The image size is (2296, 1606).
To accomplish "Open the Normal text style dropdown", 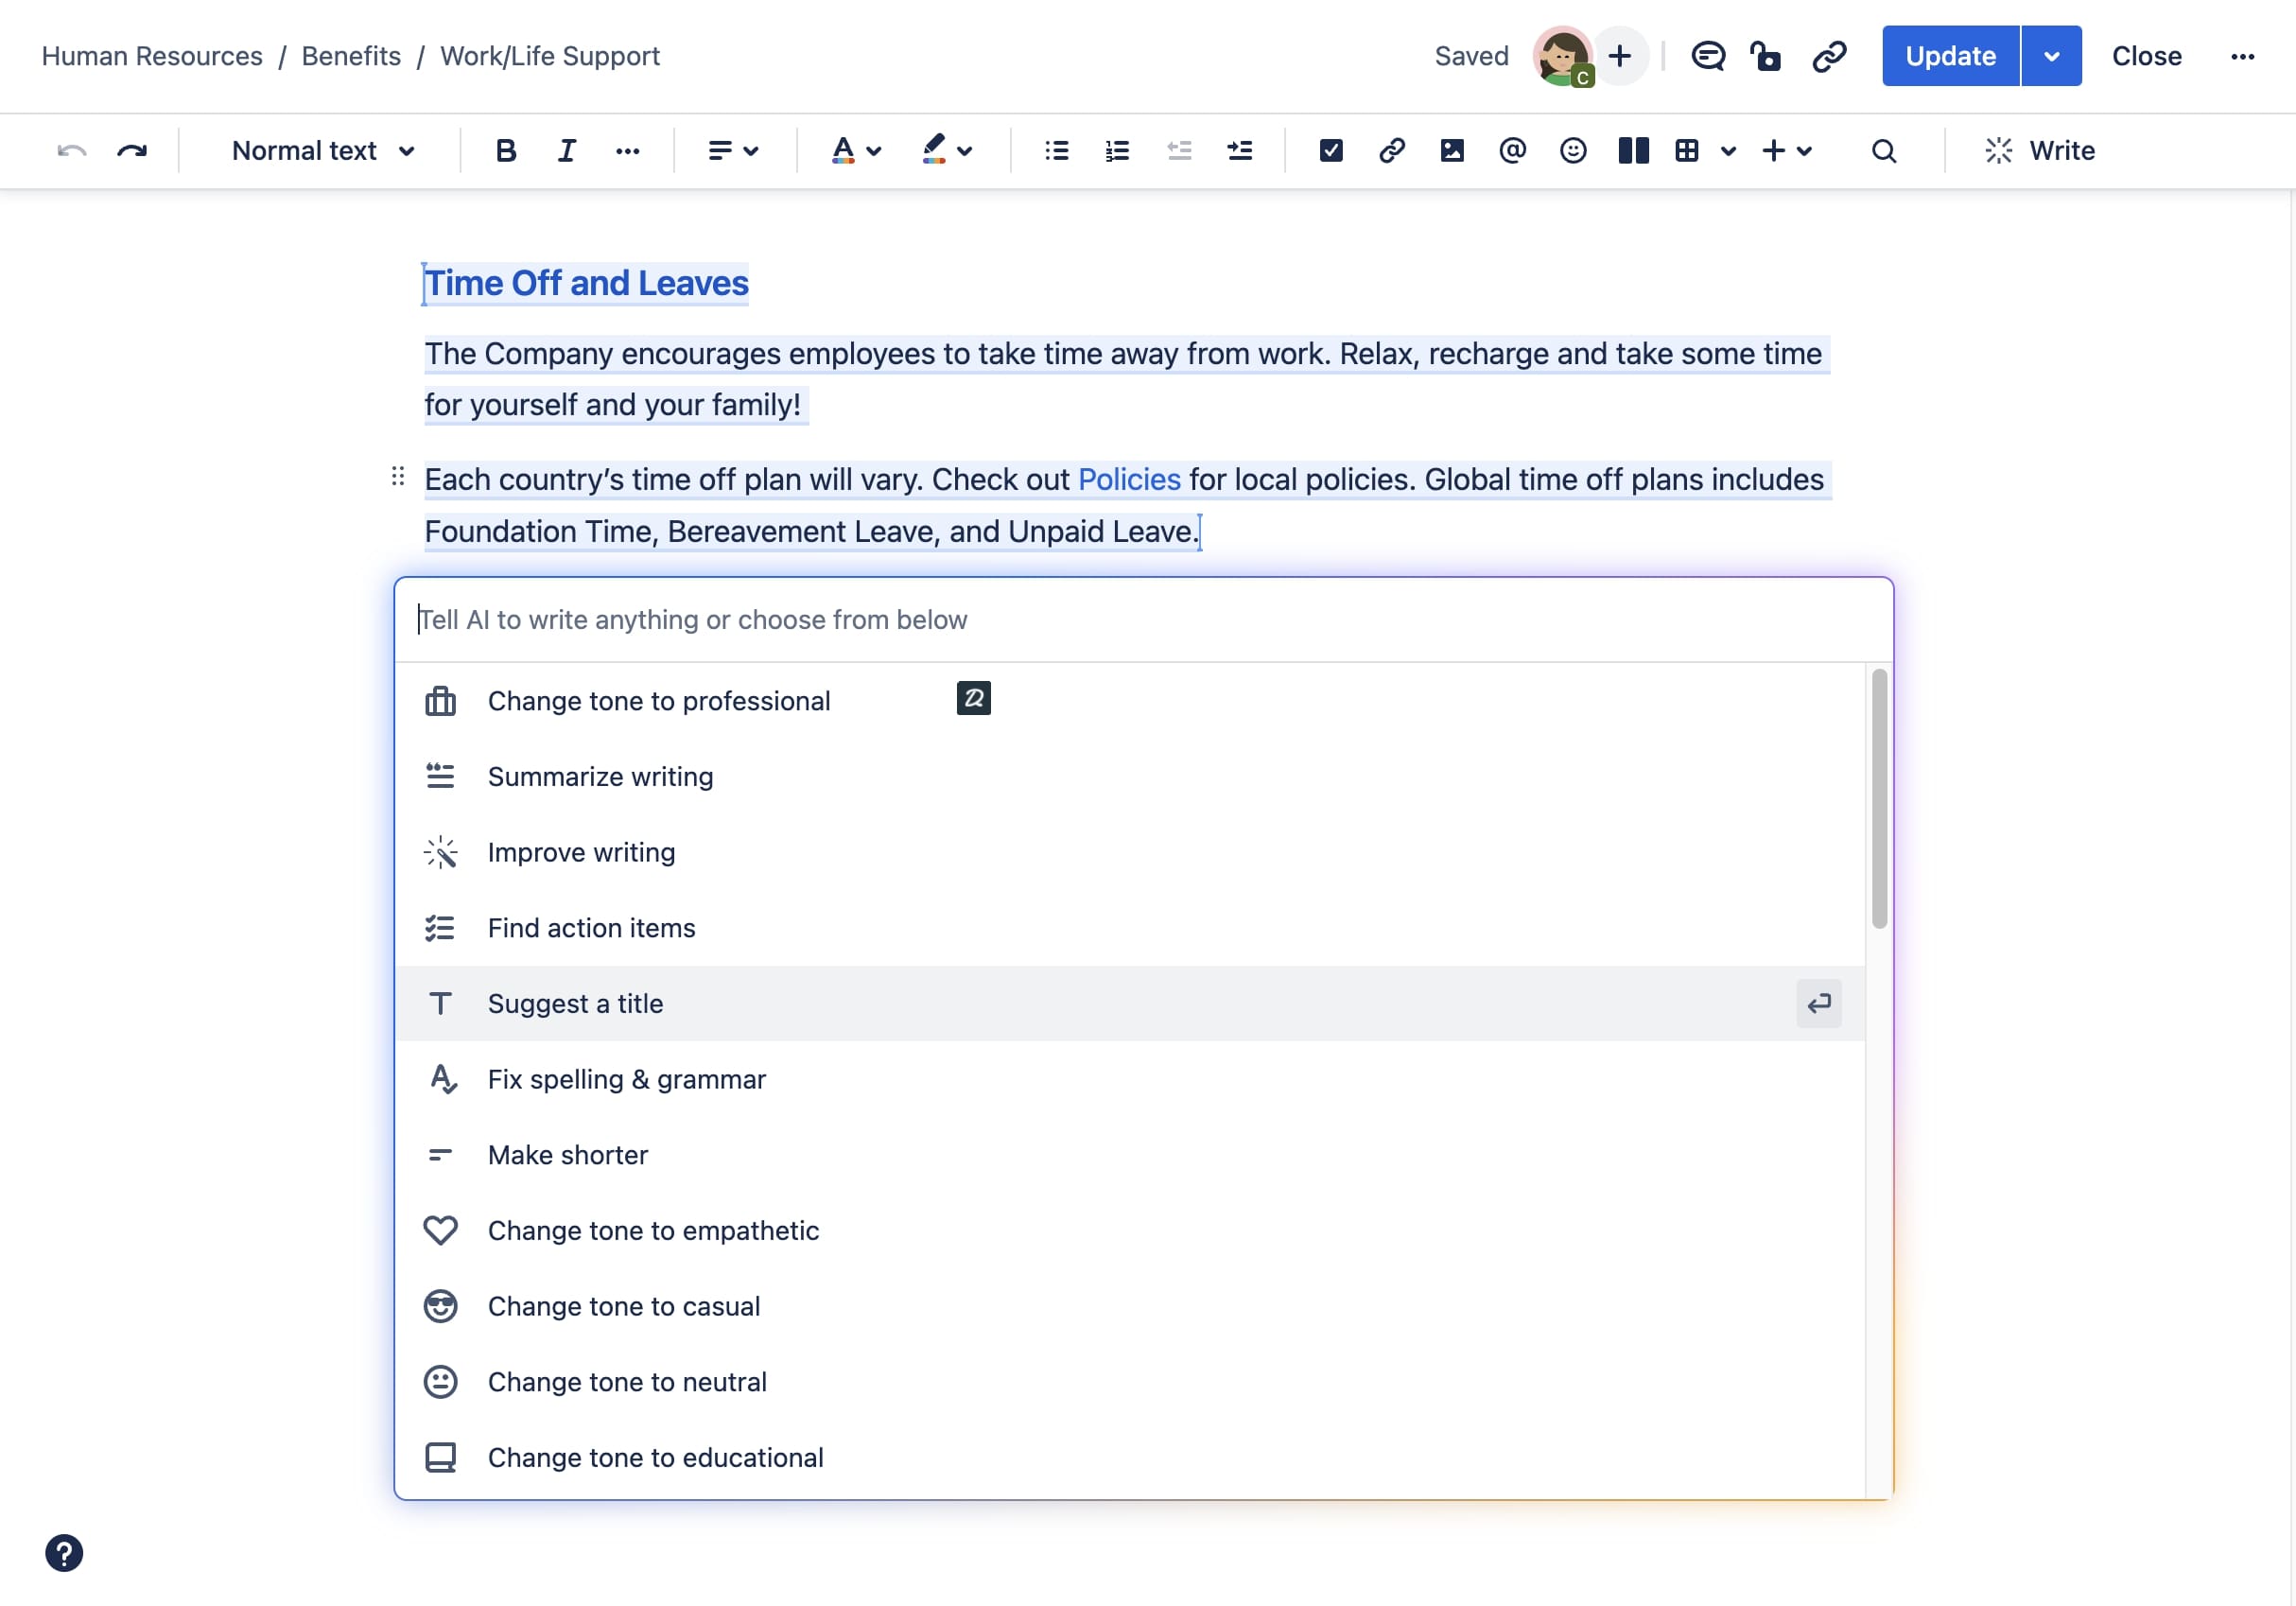I will click(322, 151).
